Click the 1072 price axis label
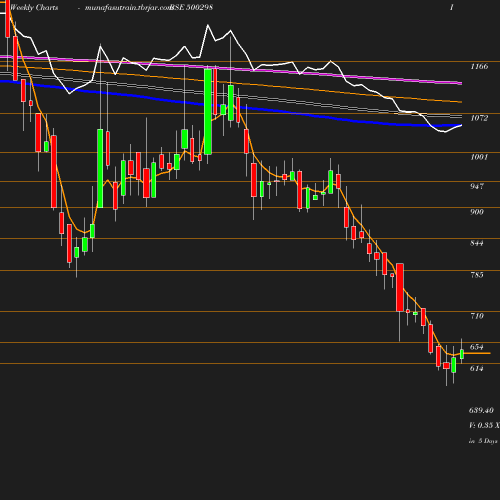Viewport: 500px width, 500px height. [479, 118]
